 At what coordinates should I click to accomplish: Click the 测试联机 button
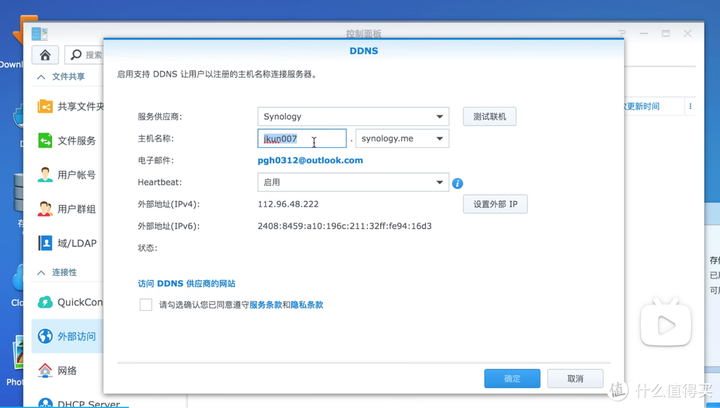(489, 117)
